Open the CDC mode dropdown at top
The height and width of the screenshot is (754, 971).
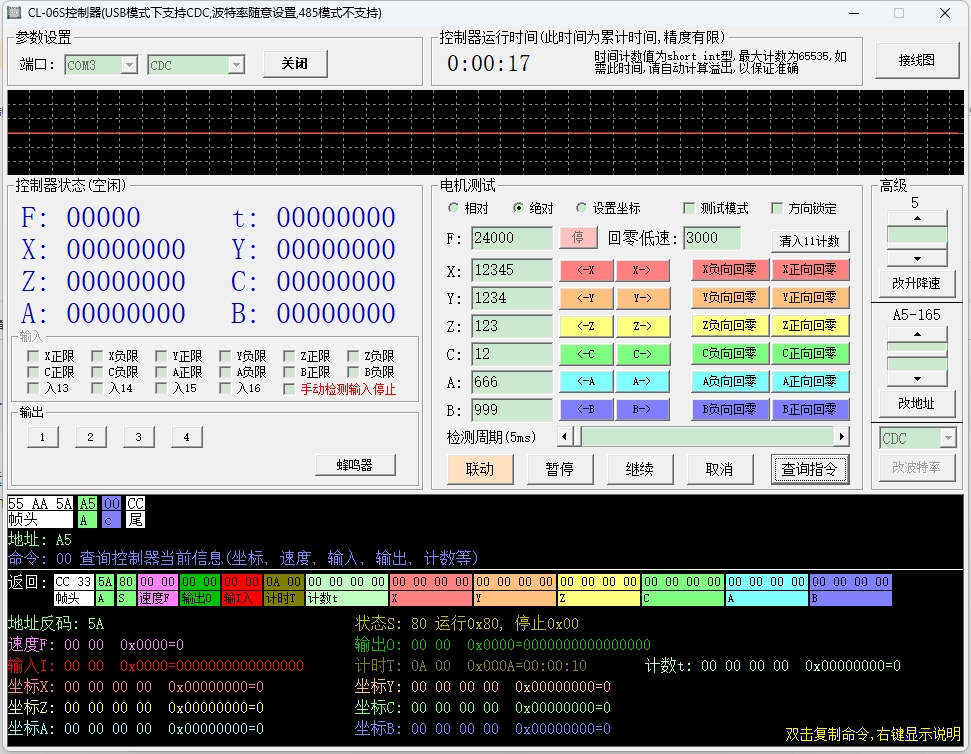point(236,65)
